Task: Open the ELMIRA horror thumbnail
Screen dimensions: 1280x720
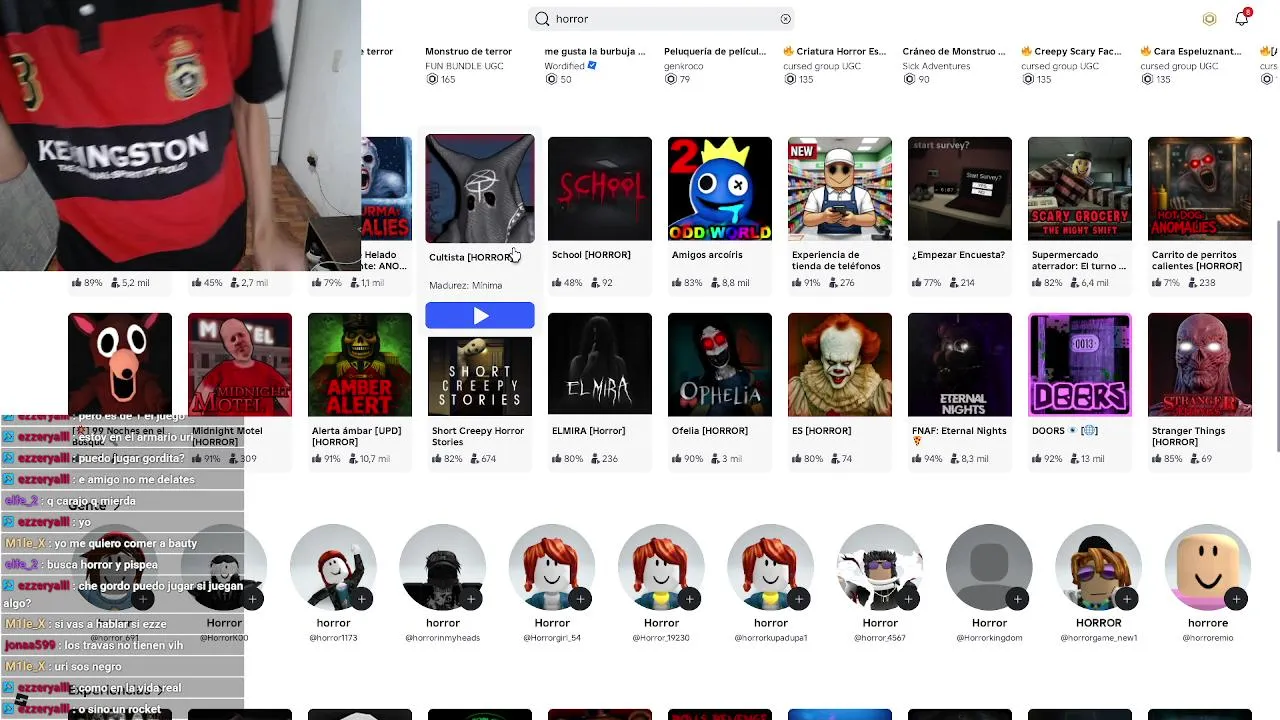Action: pyautogui.click(x=600, y=365)
